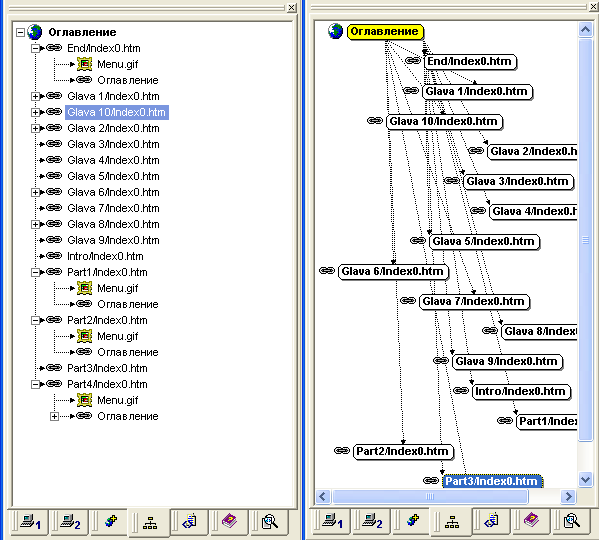Screen dimensions: 599x540
Task: Click Menu.gif image icon under End/Index0.htm
Action: [x=84, y=64]
